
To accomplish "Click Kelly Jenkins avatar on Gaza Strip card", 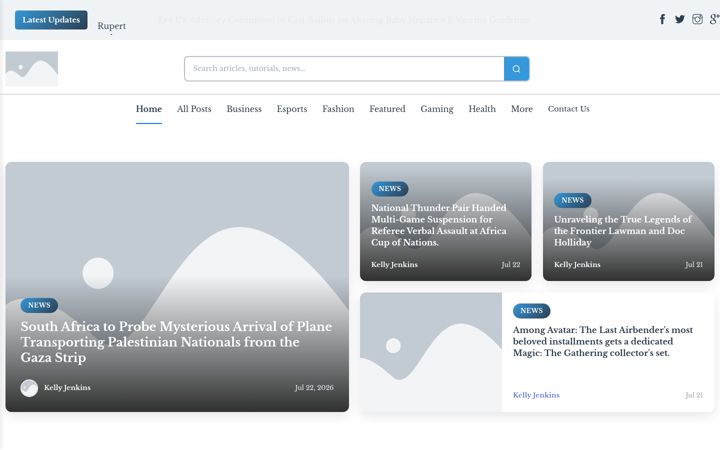I will tap(29, 388).
